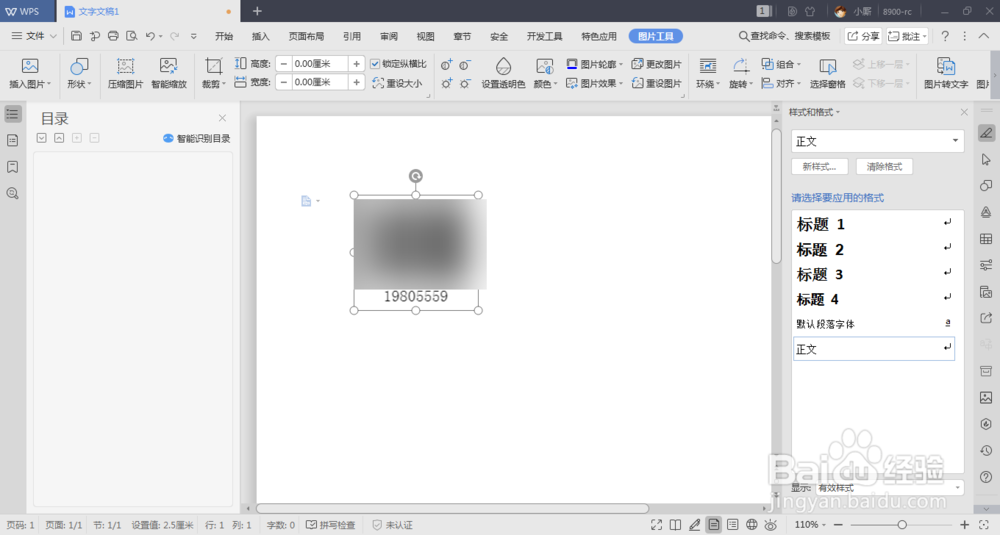The image size is (1000, 535).
Task: Click the Print icon in quick toolbar
Action: click(x=113, y=36)
